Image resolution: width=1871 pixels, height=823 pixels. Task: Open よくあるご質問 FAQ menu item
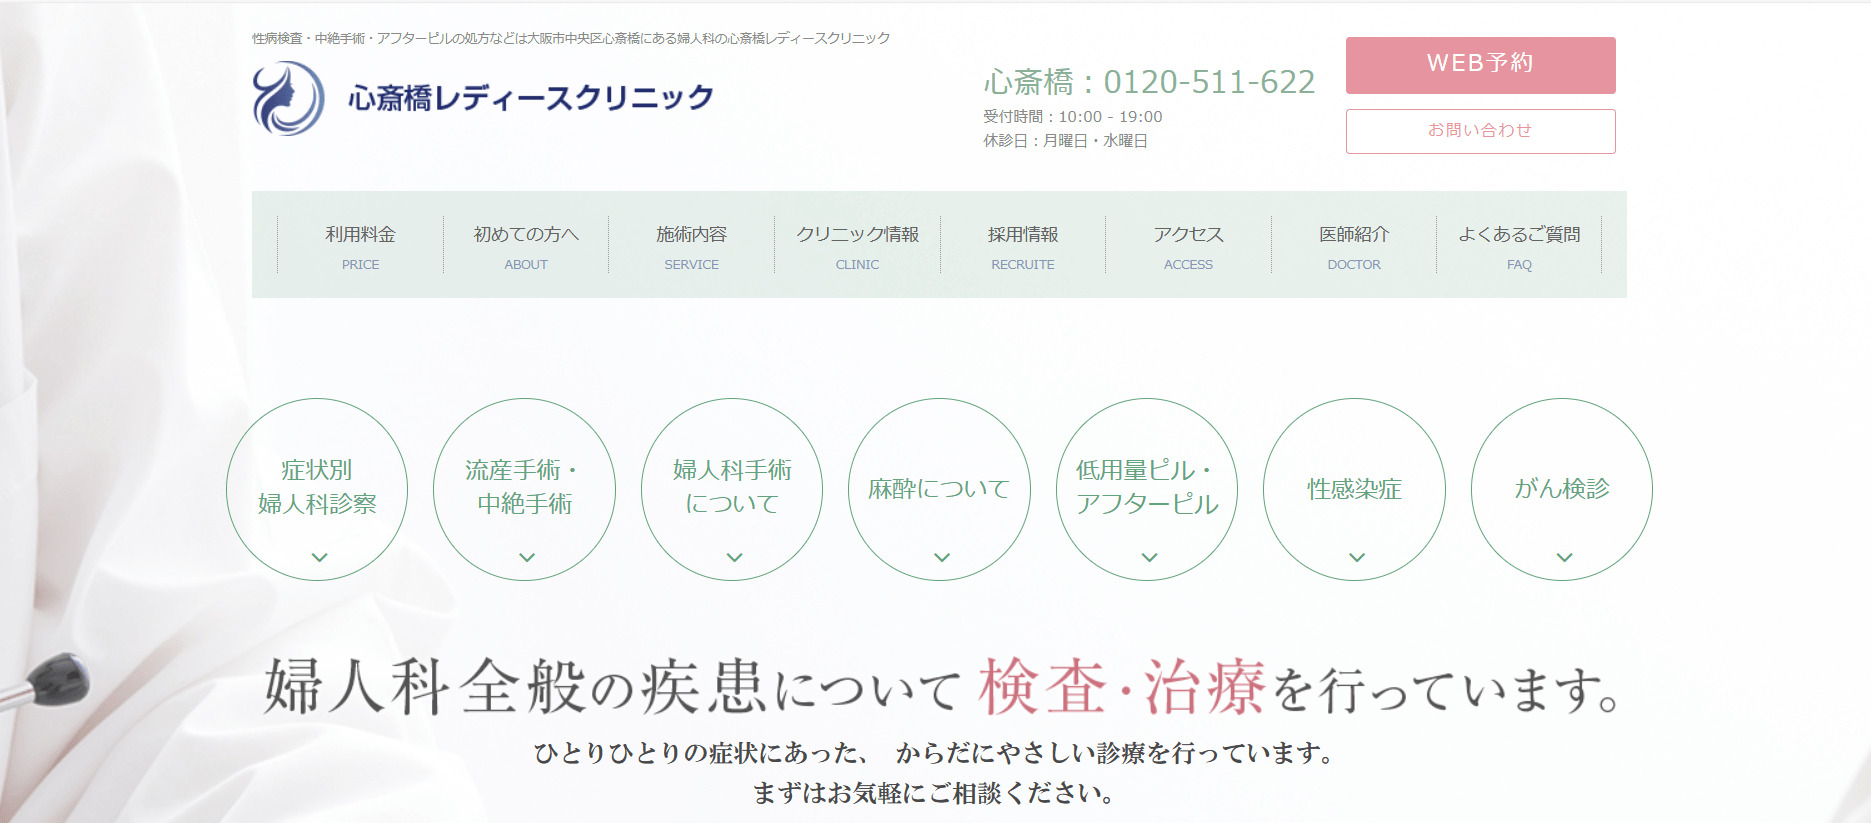[x=1519, y=246]
